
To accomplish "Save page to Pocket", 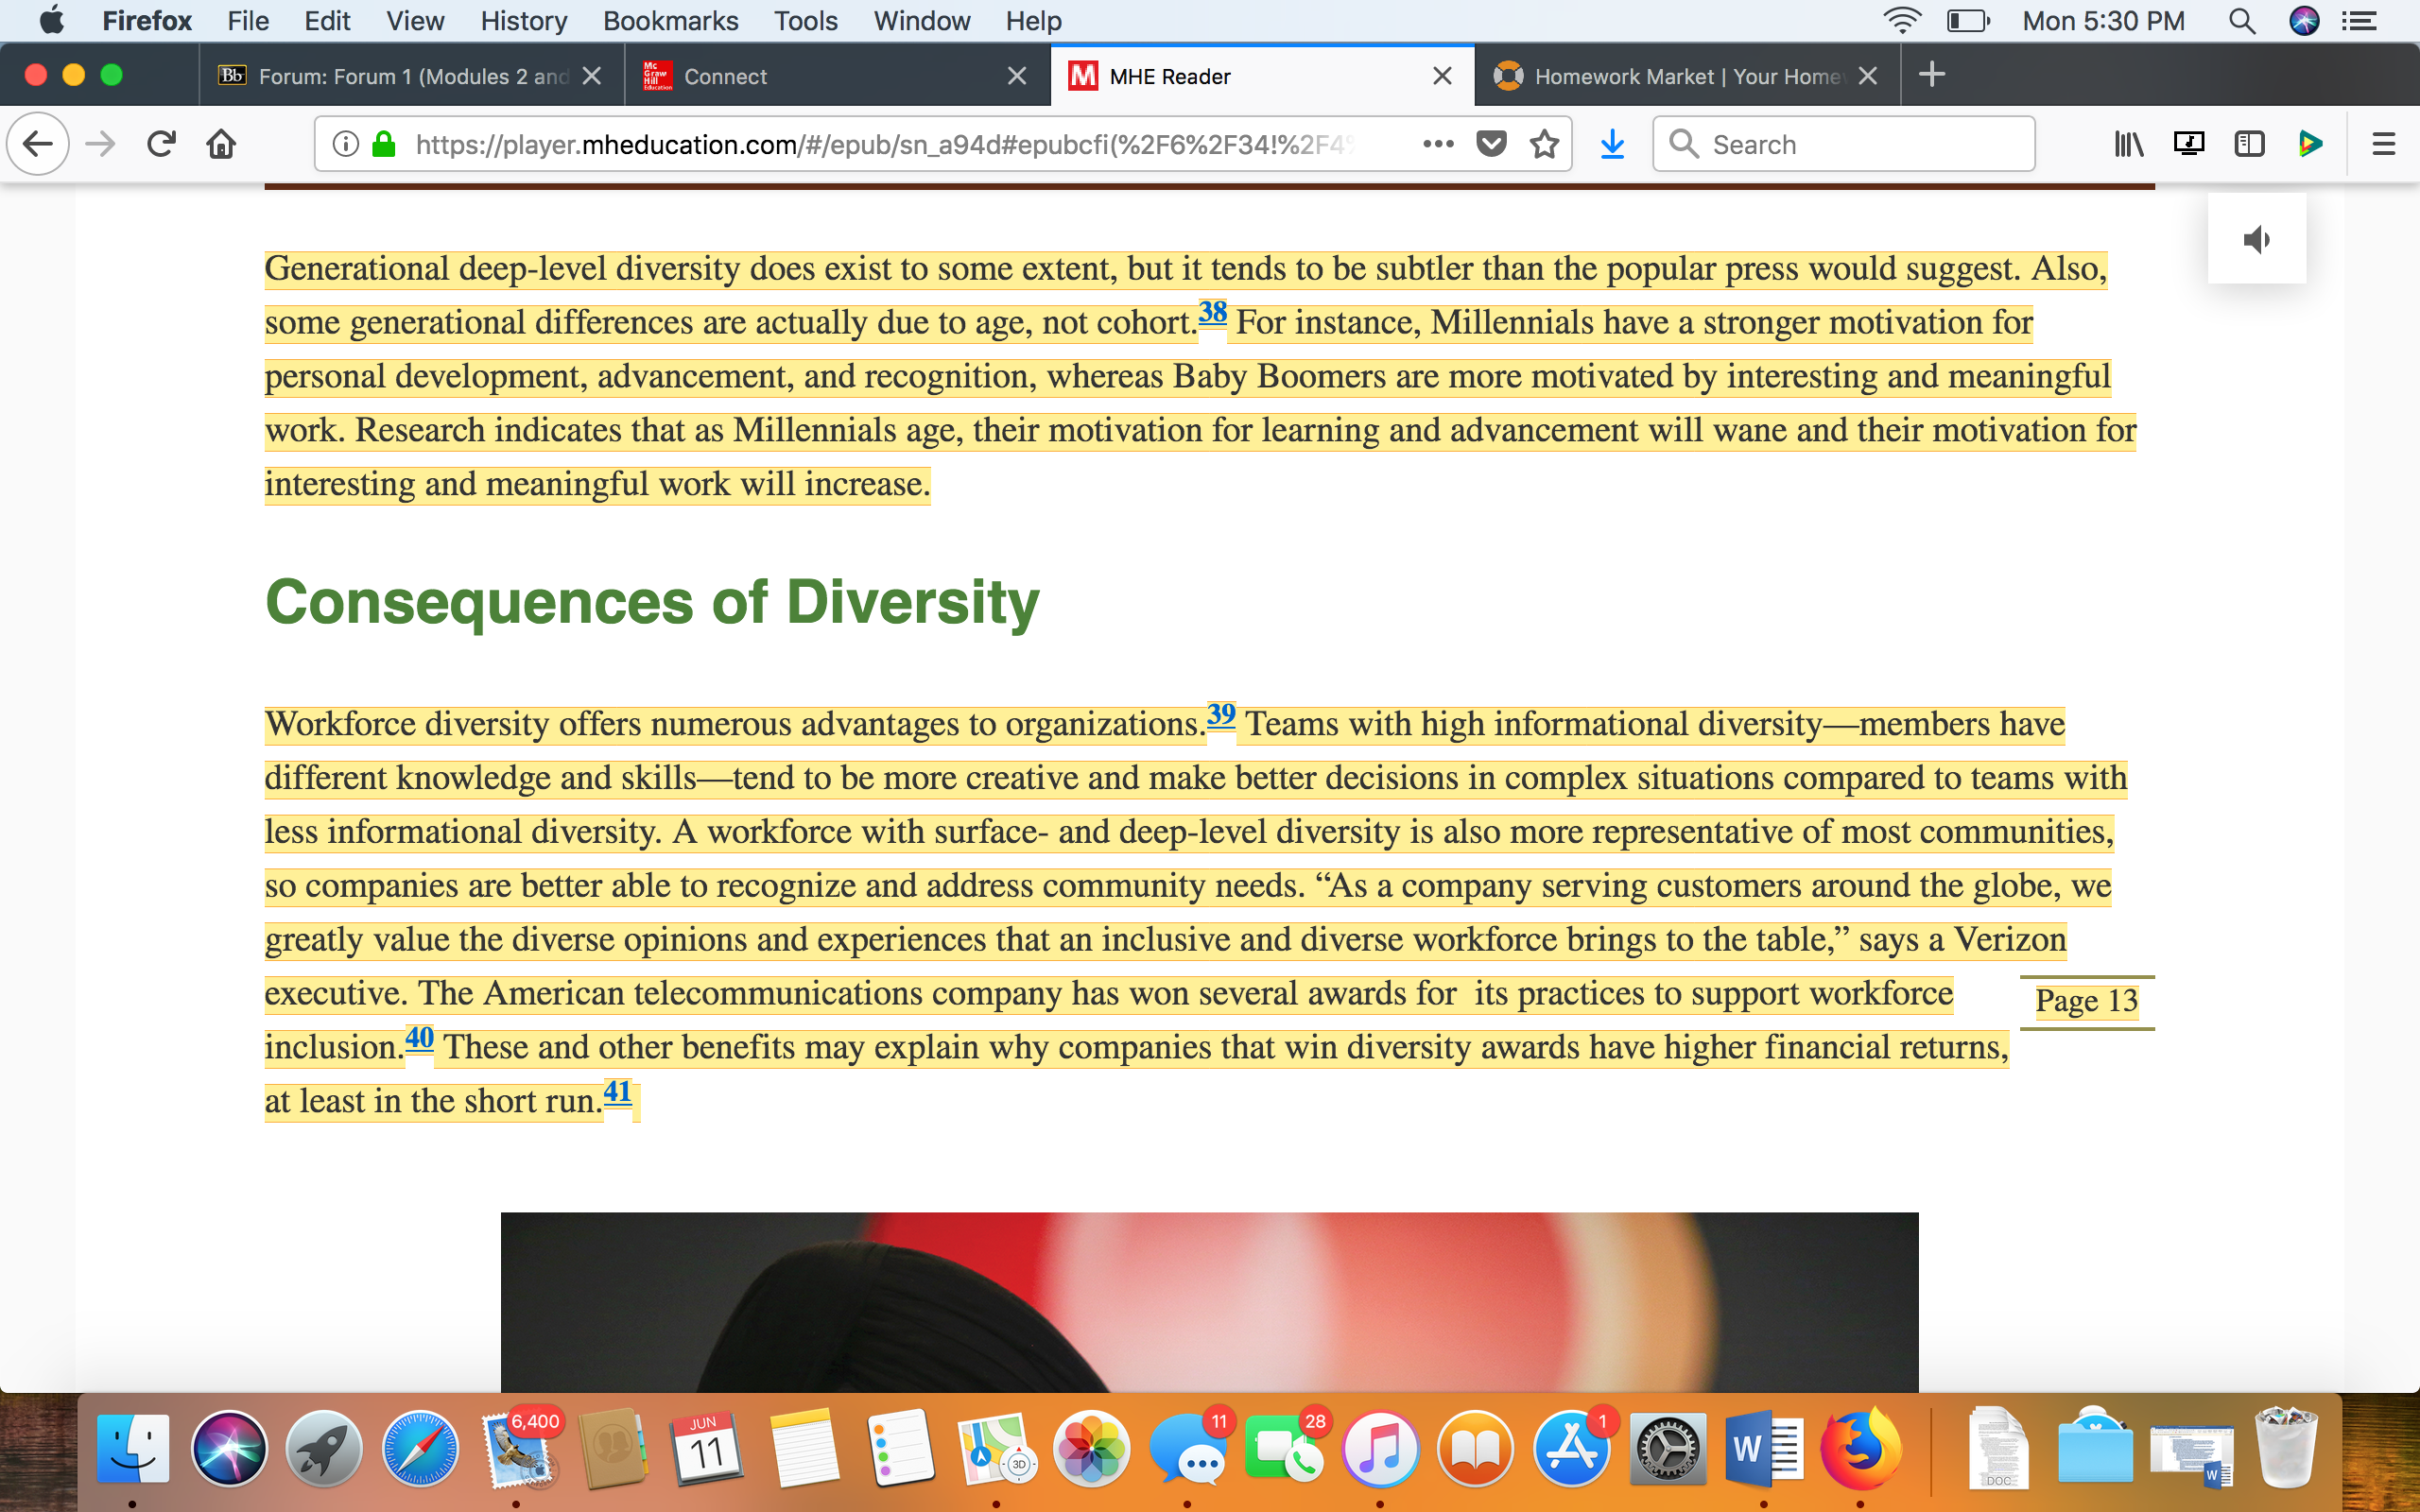I will [1491, 144].
